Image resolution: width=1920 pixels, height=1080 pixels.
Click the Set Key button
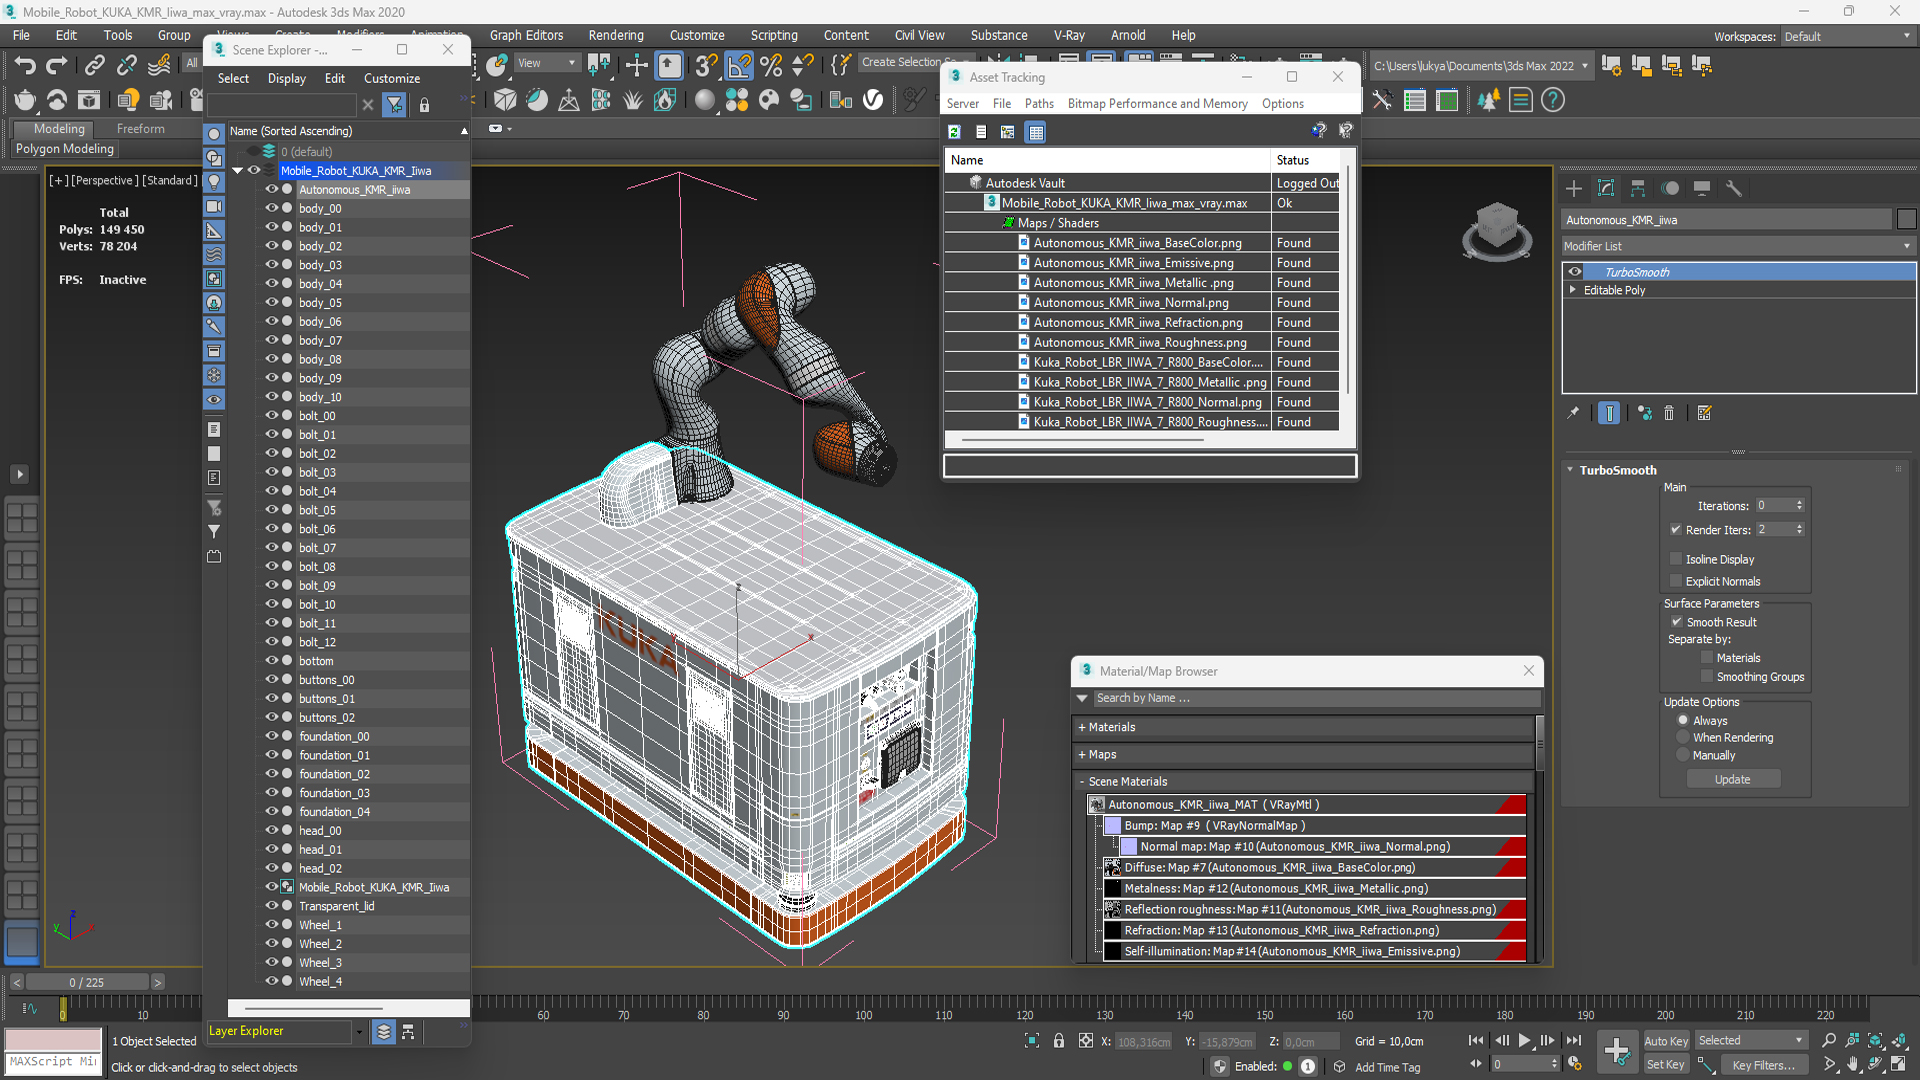coord(1666,1065)
